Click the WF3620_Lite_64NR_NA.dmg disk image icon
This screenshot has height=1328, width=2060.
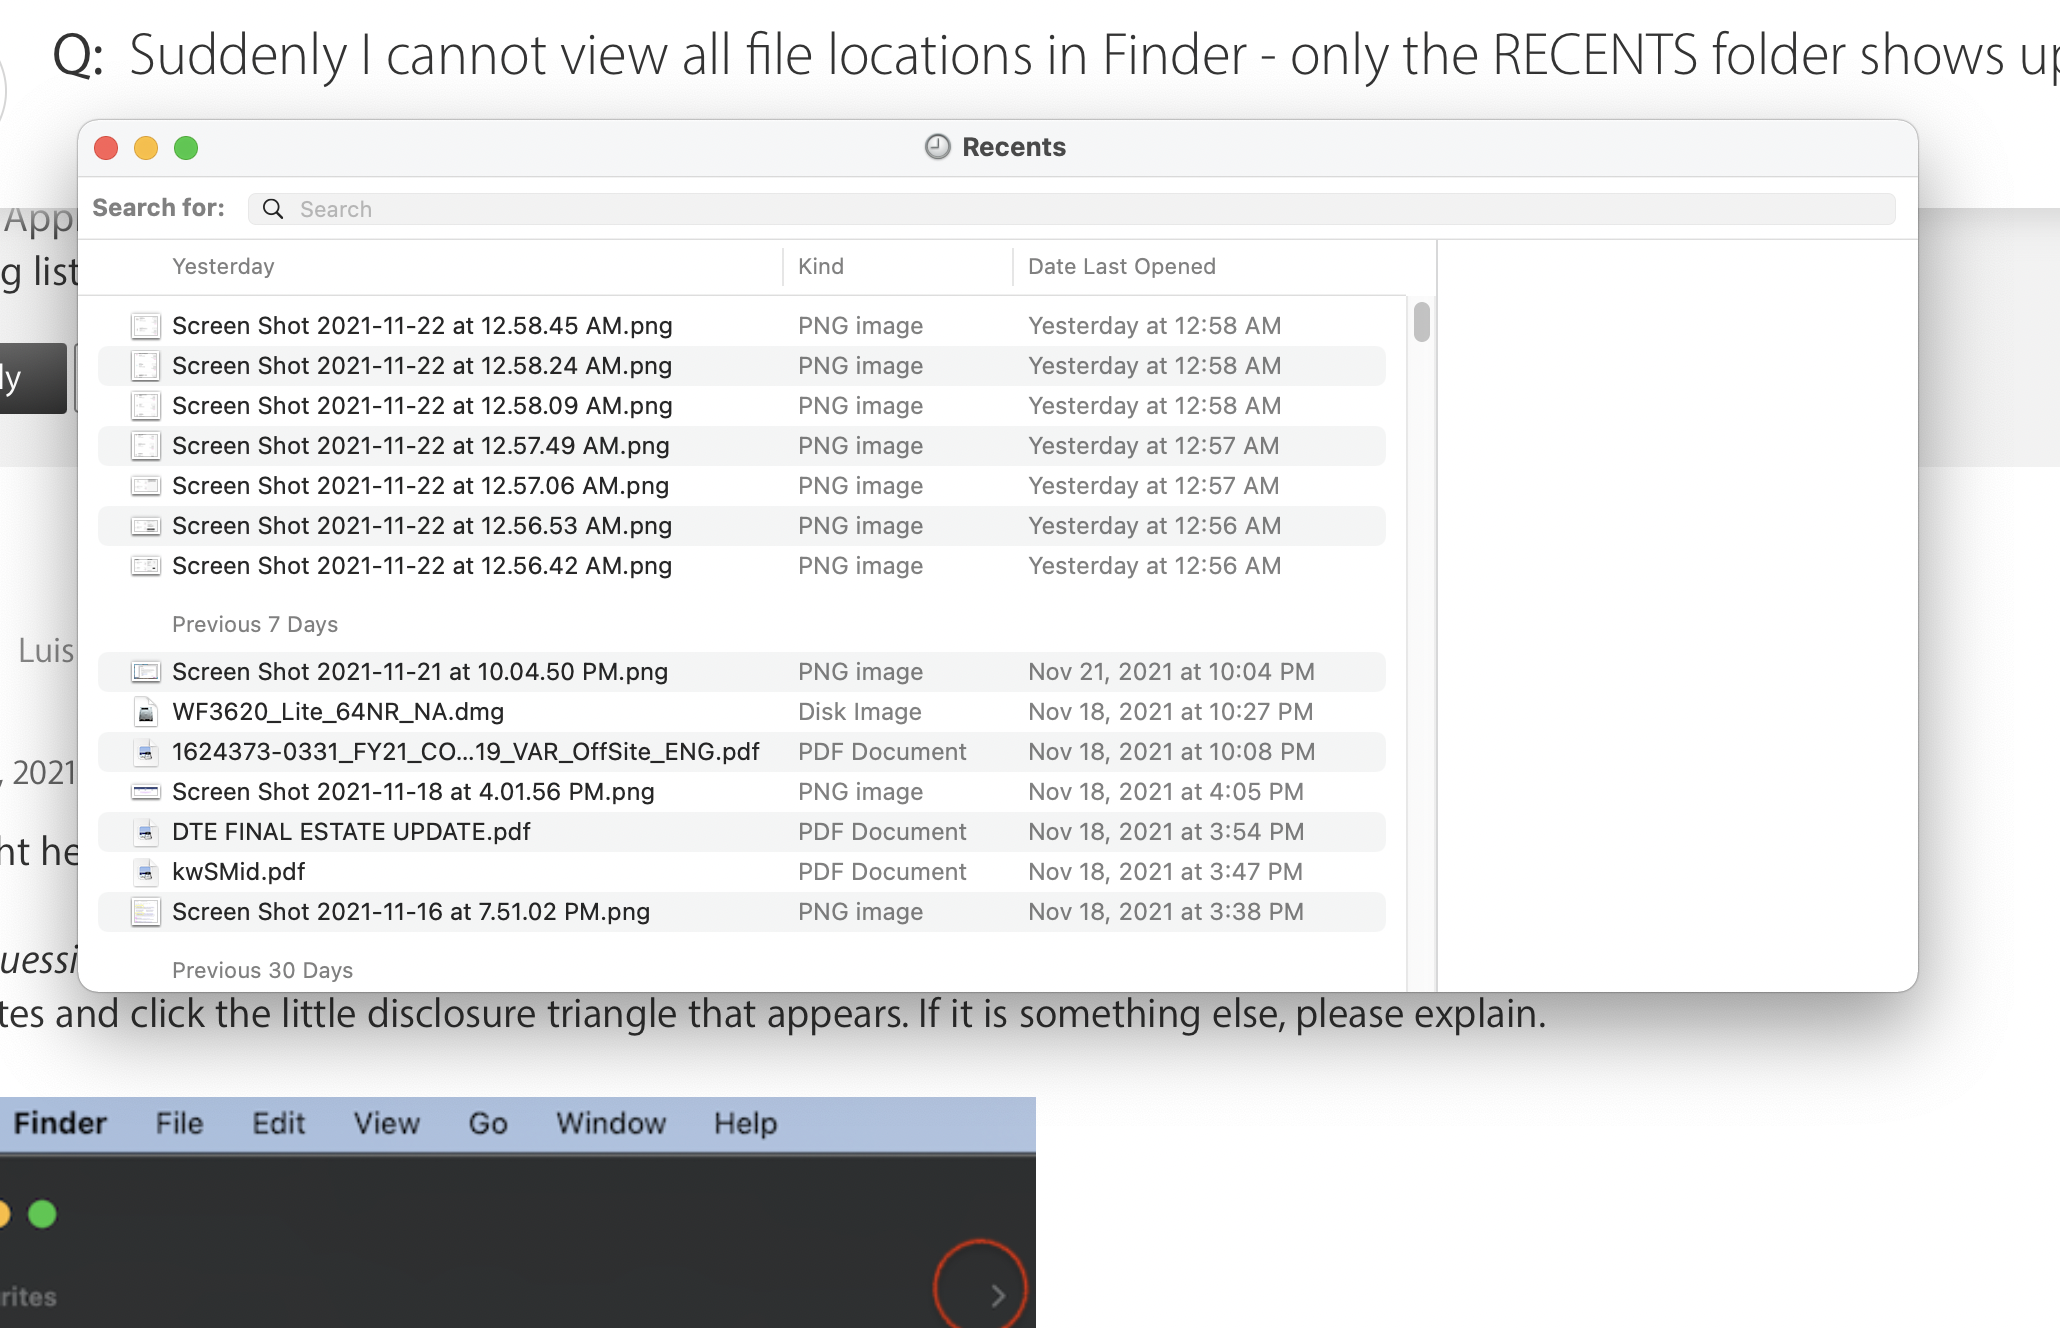click(x=146, y=712)
